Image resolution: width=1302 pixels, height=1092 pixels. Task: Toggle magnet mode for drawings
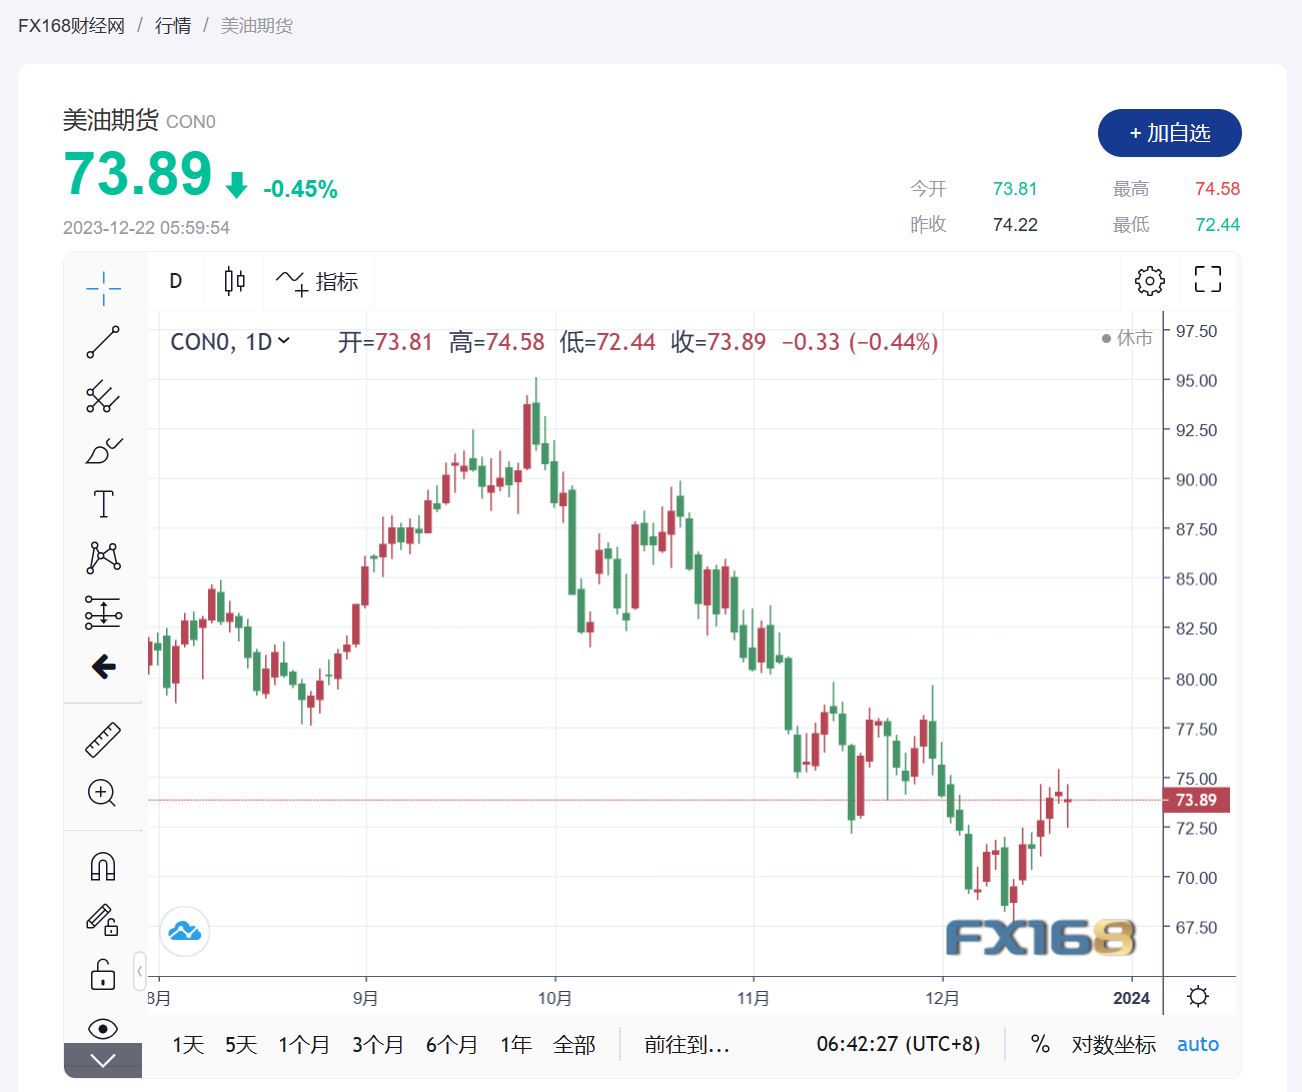click(103, 866)
